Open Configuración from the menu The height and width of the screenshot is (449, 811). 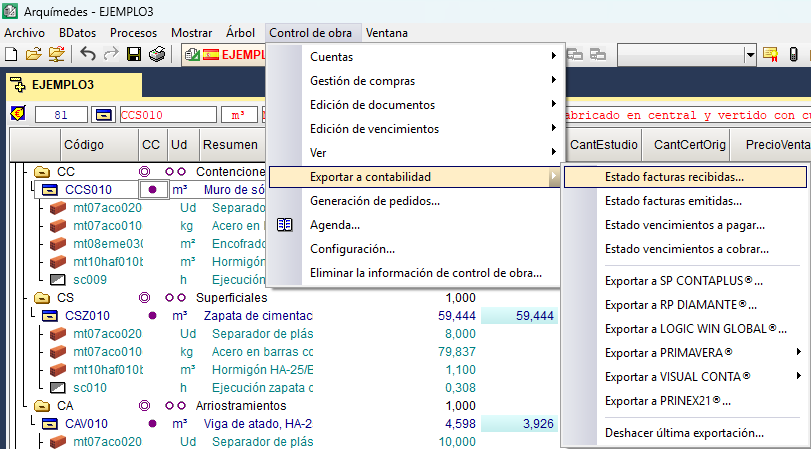point(414,249)
